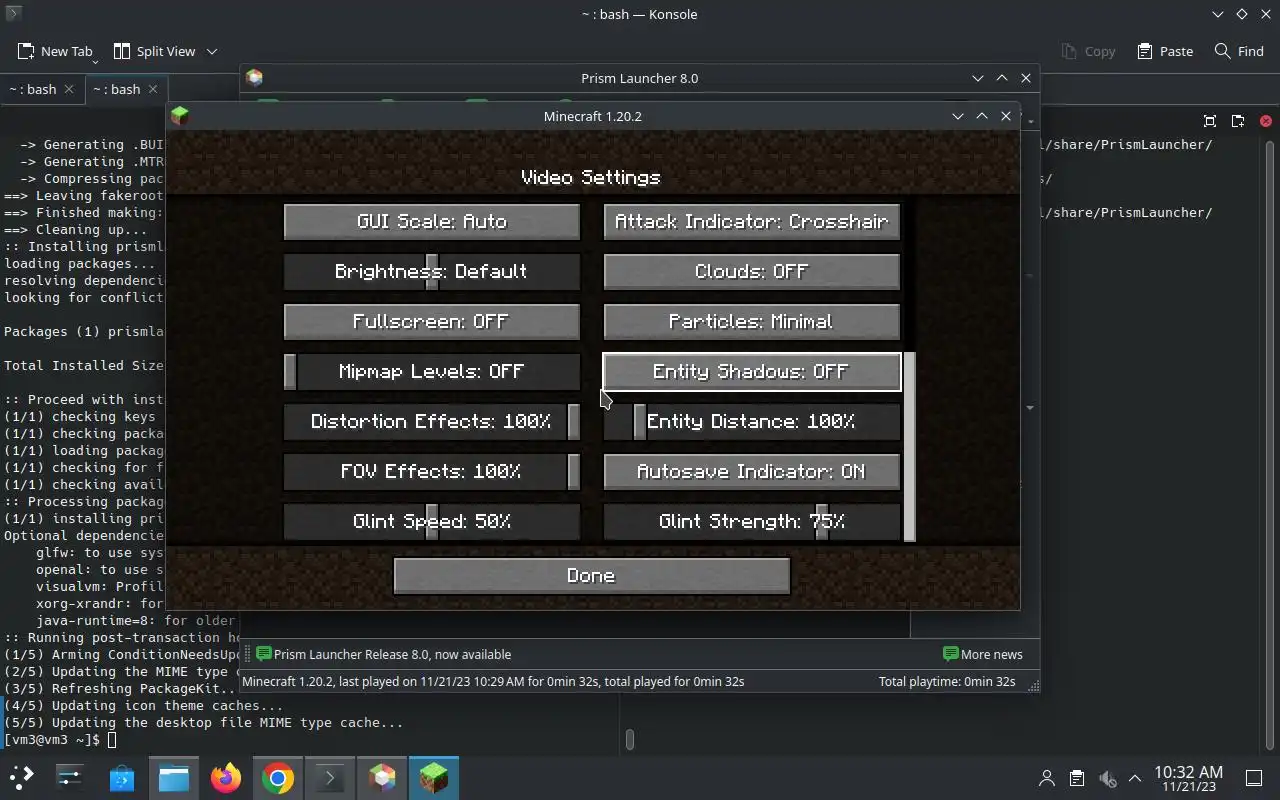Add a new terminal split view

point(1238,121)
